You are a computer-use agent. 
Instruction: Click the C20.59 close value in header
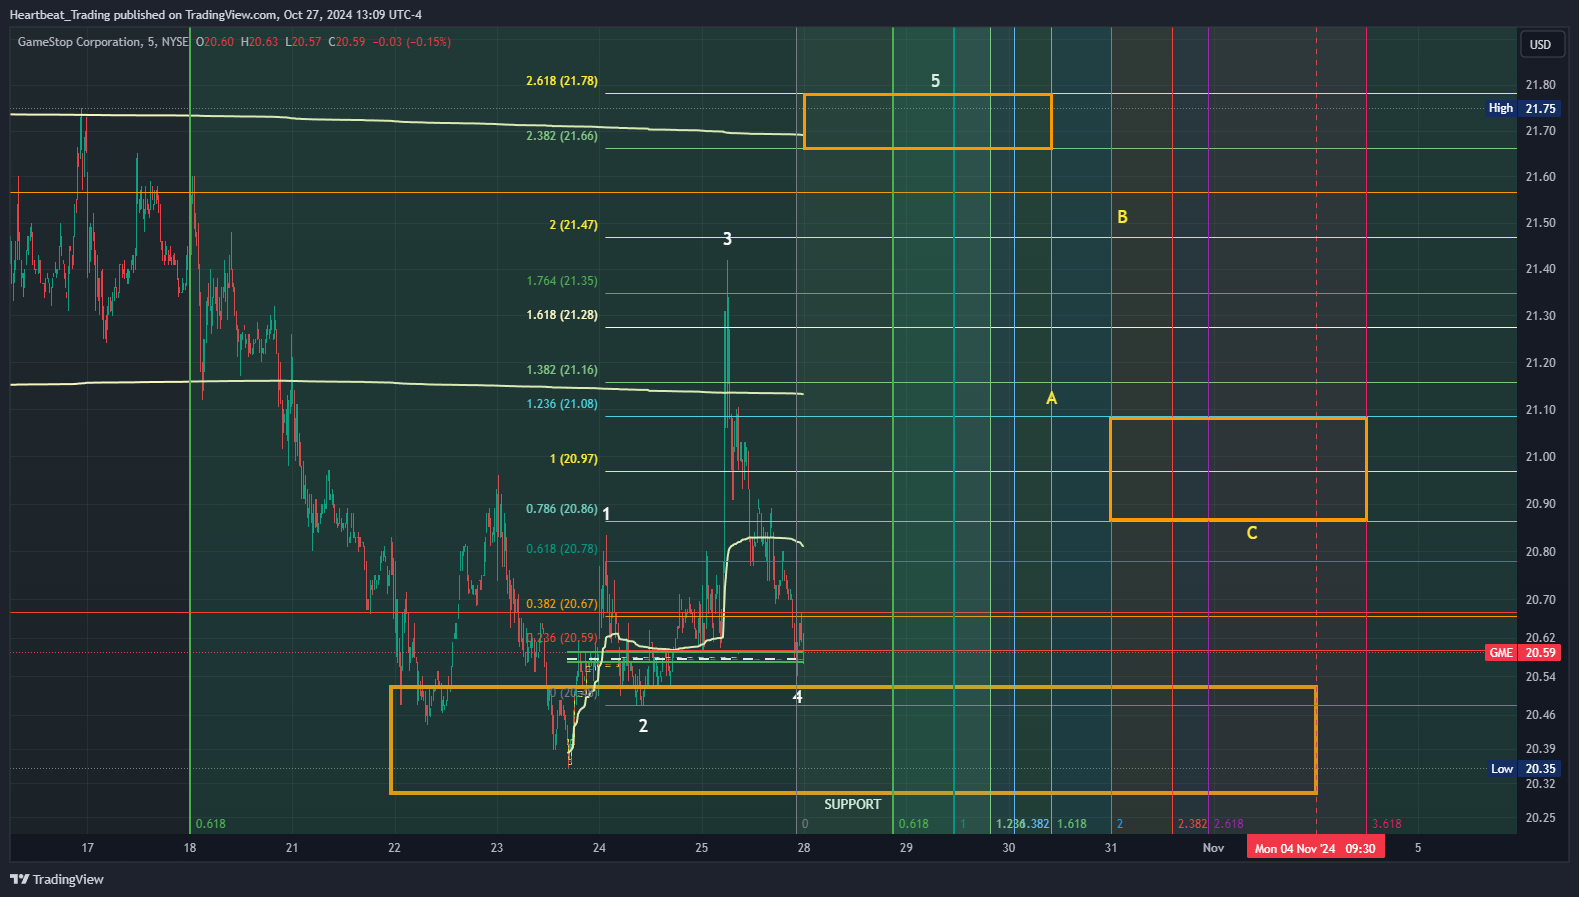pos(347,42)
